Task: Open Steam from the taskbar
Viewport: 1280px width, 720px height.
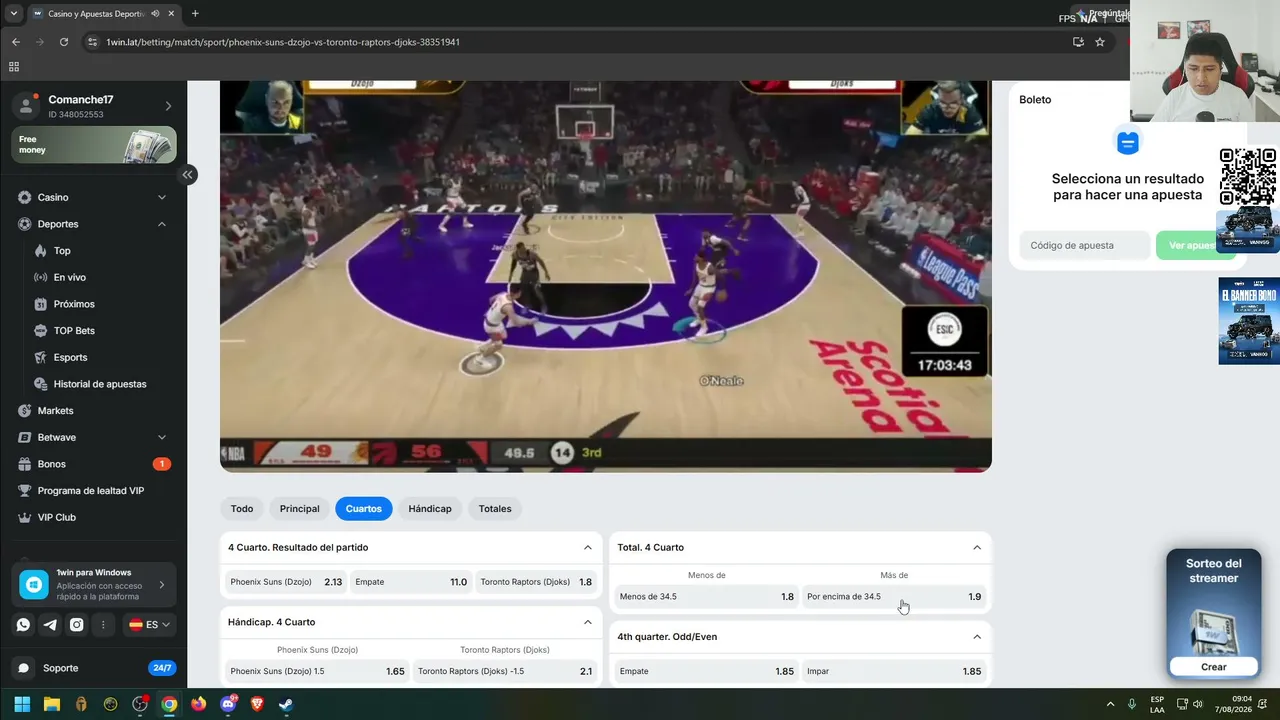Action: point(286,704)
